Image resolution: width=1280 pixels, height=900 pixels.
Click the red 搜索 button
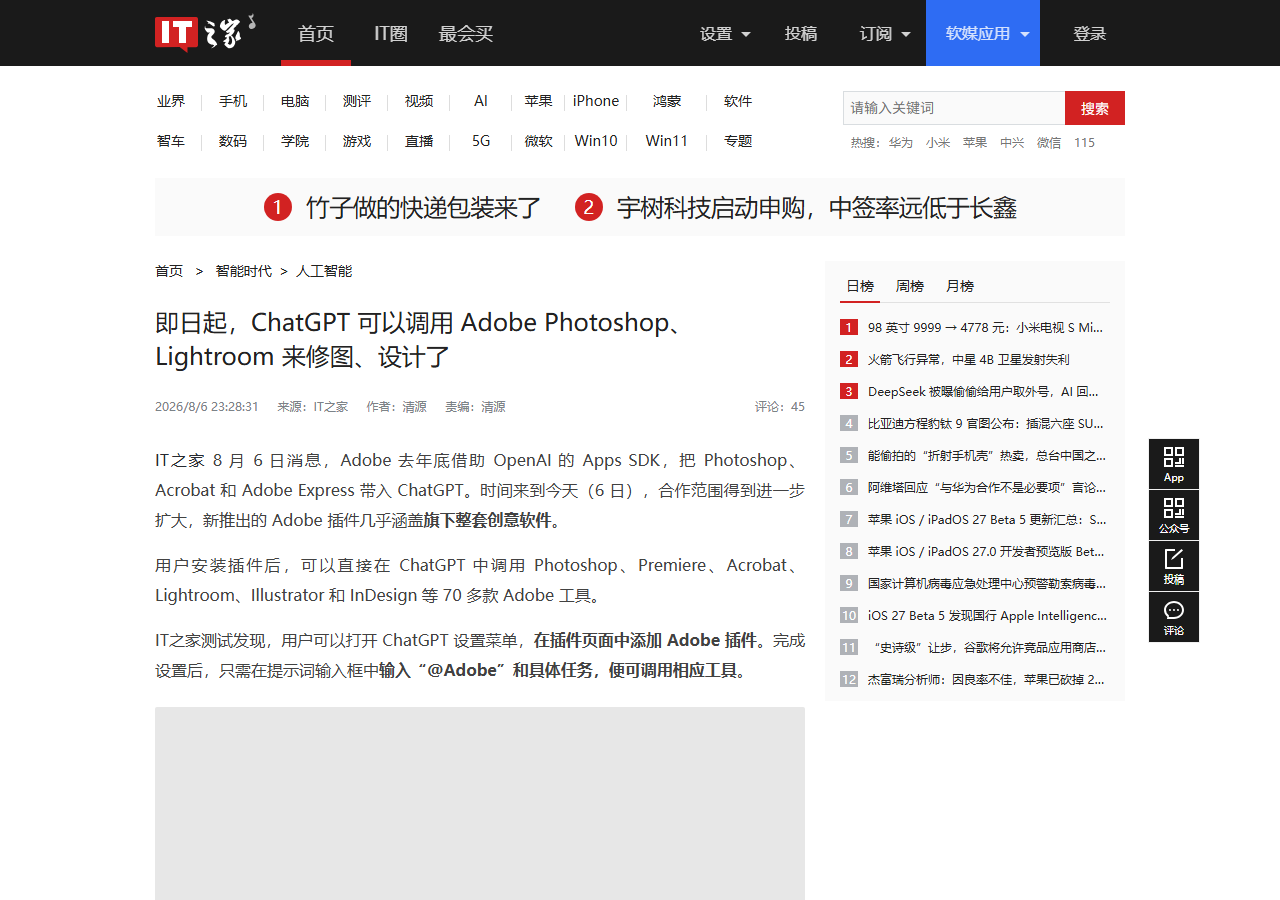tap(1095, 108)
